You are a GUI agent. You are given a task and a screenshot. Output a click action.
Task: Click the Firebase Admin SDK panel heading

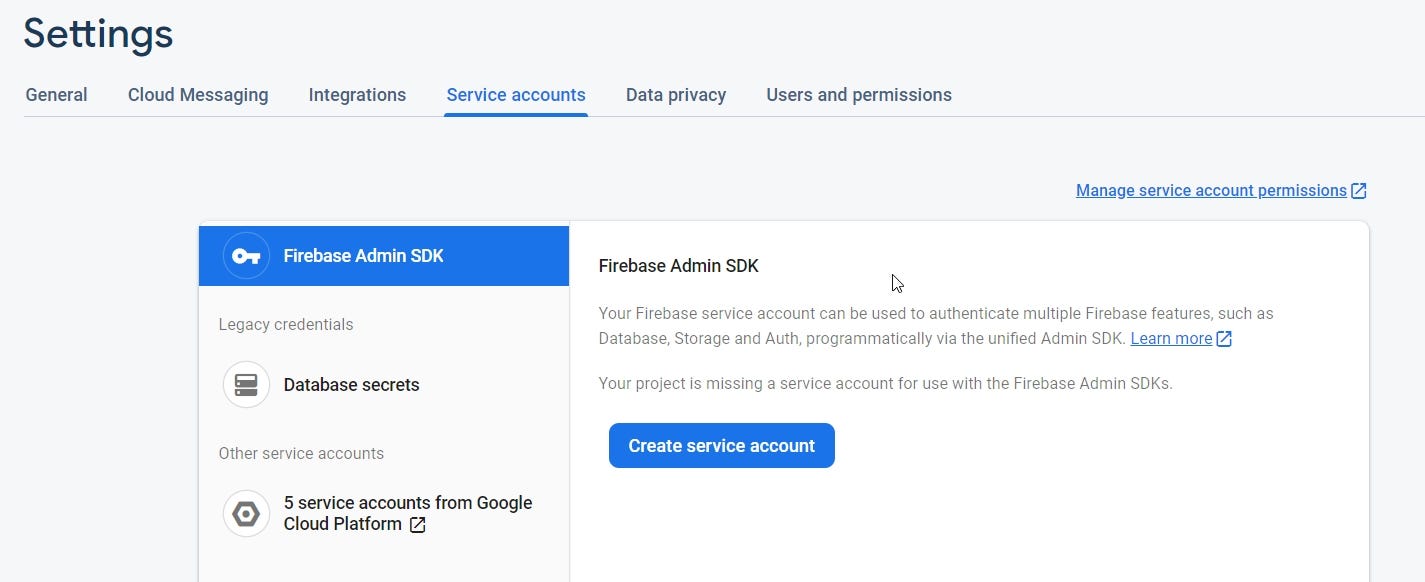pos(678,266)
